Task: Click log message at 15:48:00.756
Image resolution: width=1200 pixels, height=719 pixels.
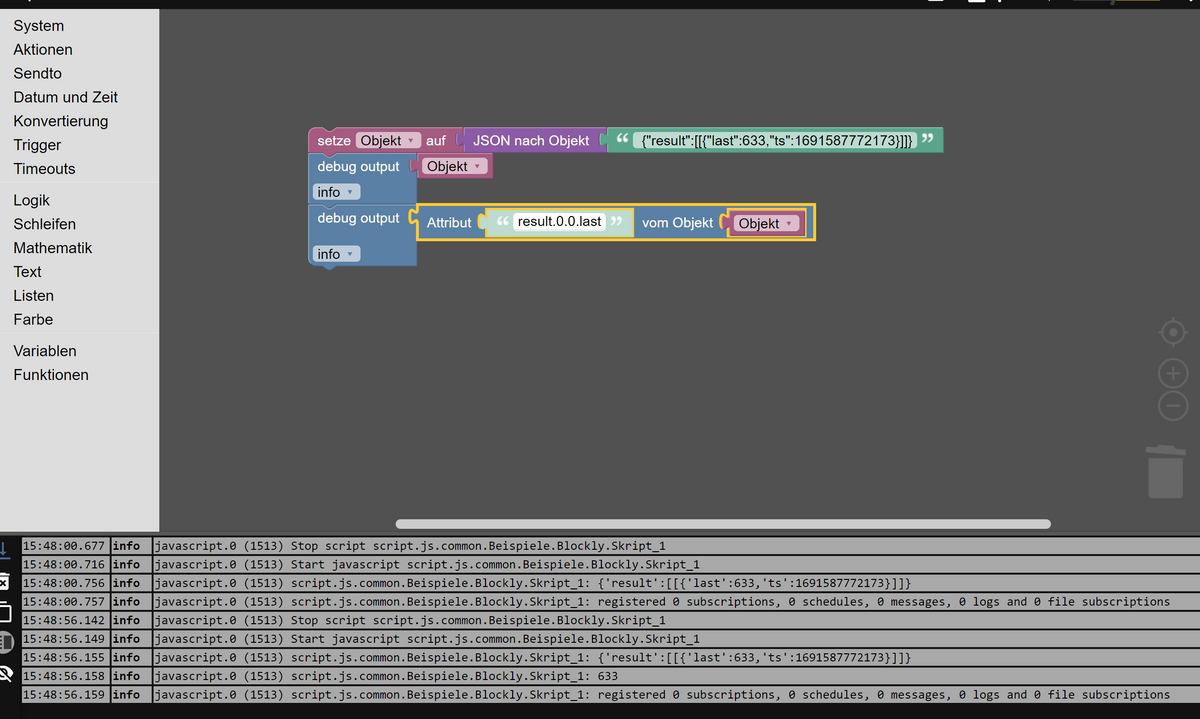Action: point(676,583)
